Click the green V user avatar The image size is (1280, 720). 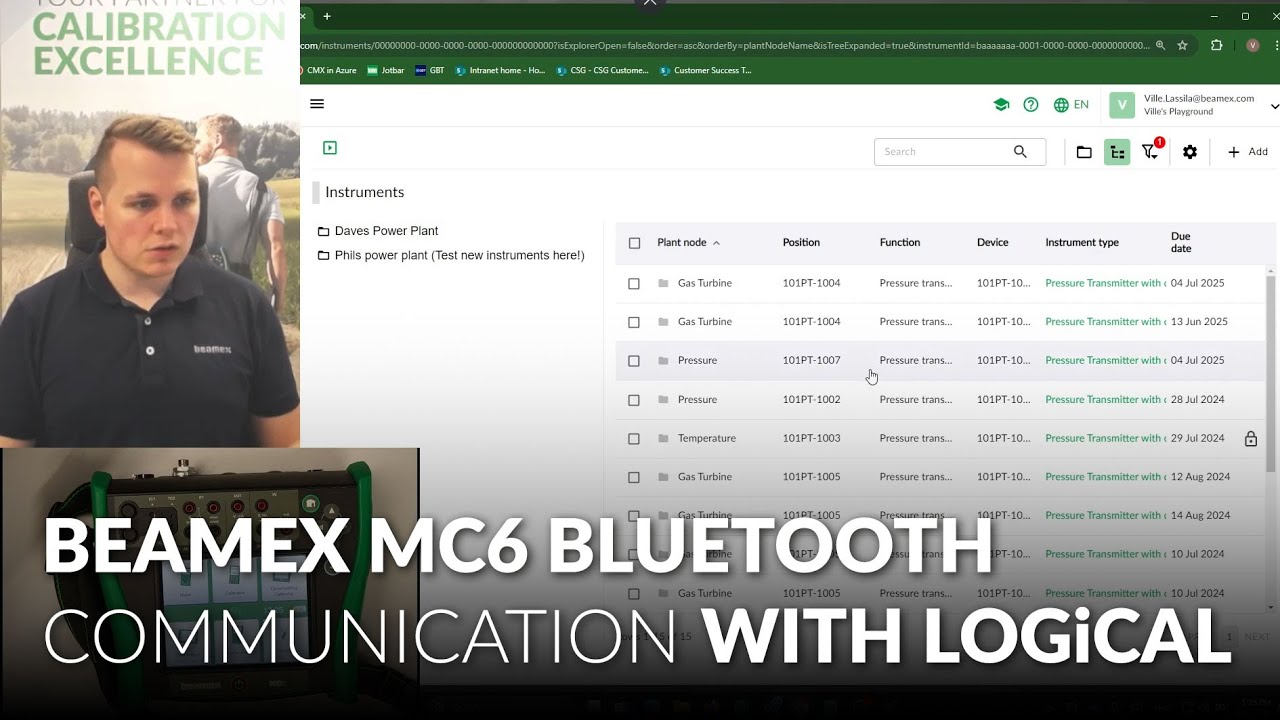(x=1122, y=105)
